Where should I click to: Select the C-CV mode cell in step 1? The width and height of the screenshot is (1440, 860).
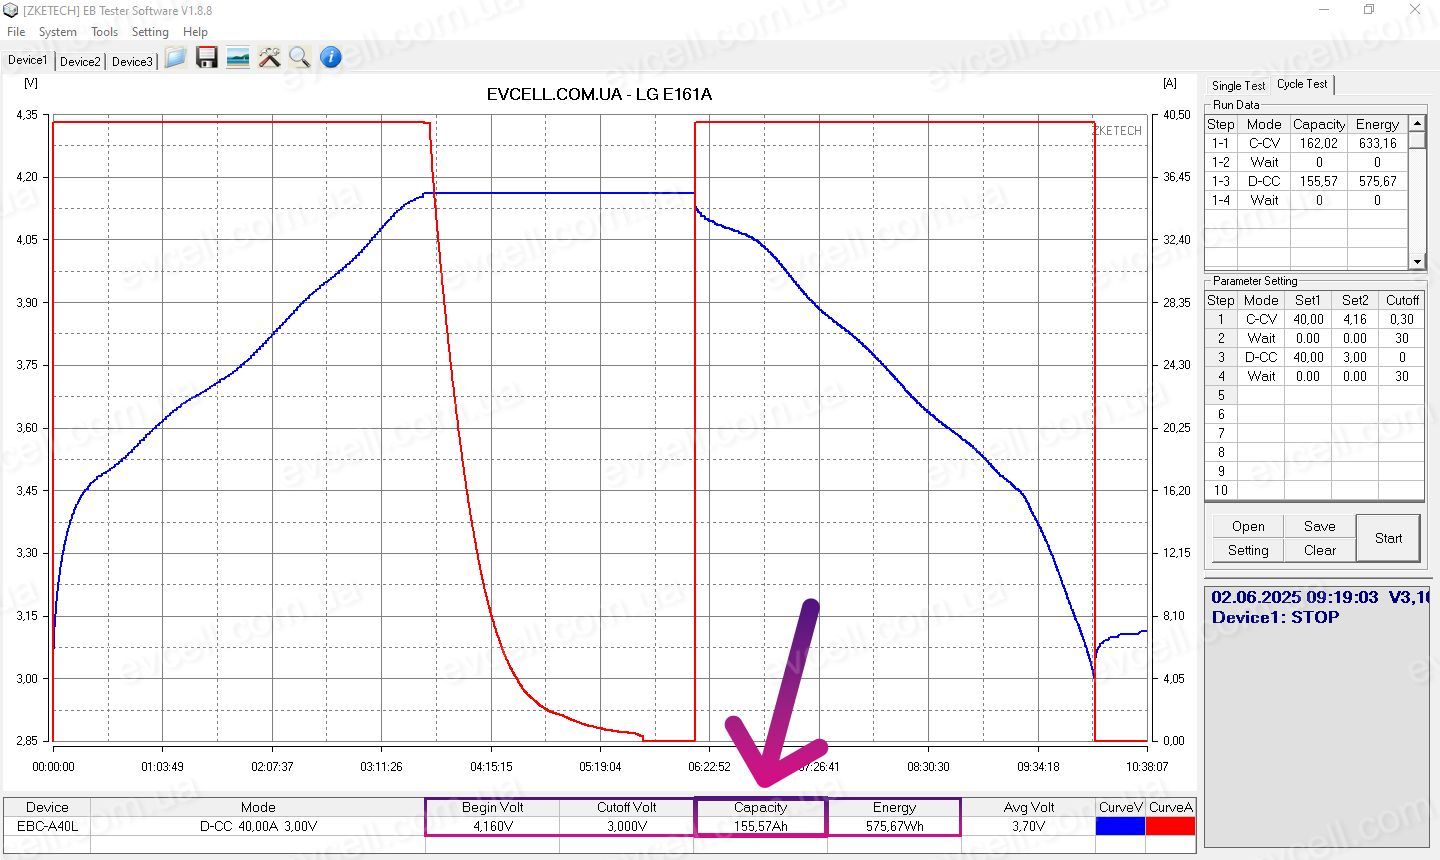(1261, 319)
